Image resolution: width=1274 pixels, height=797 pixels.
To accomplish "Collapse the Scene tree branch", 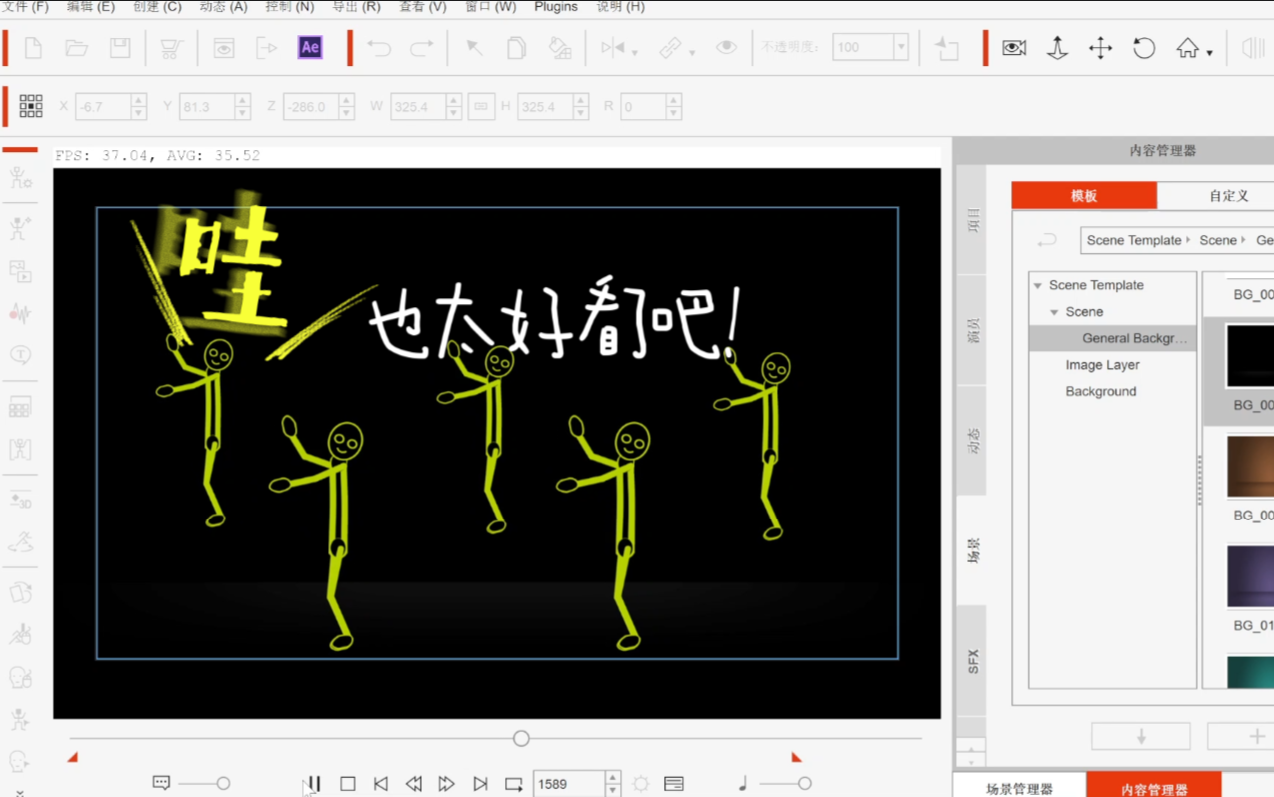I will coord(1053,311).
